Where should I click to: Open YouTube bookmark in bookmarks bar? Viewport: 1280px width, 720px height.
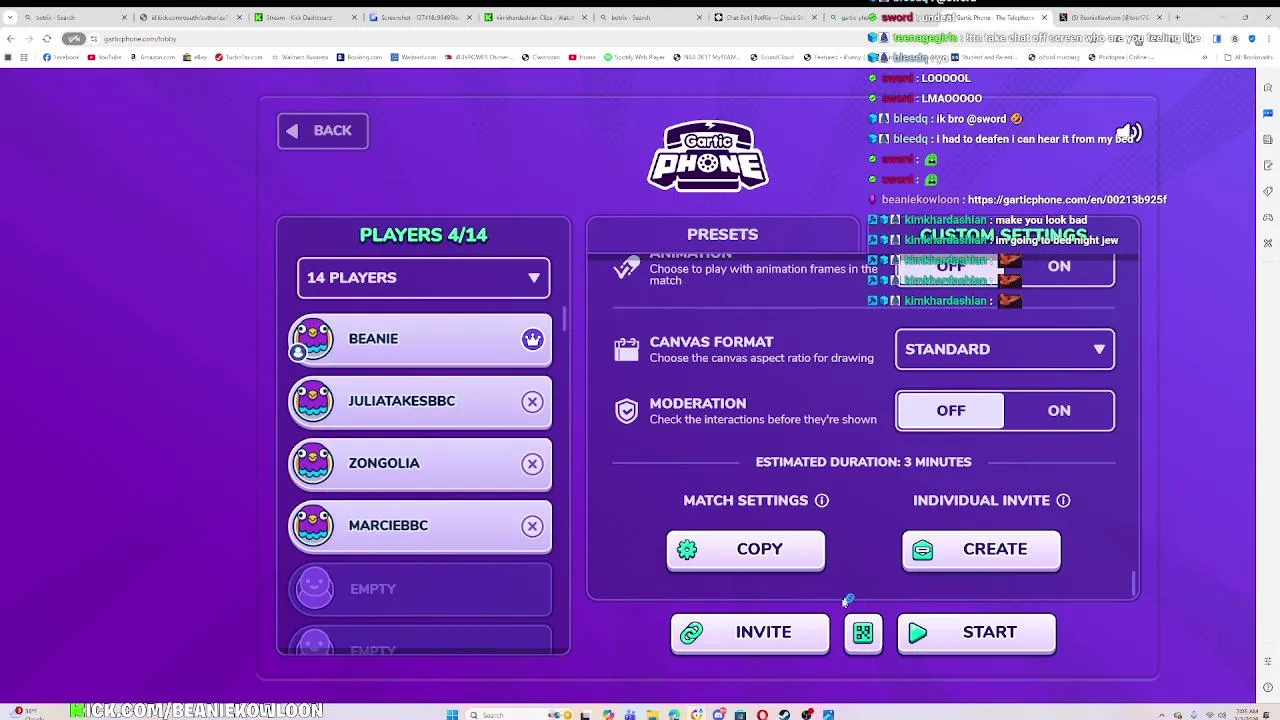pos(106,57)
